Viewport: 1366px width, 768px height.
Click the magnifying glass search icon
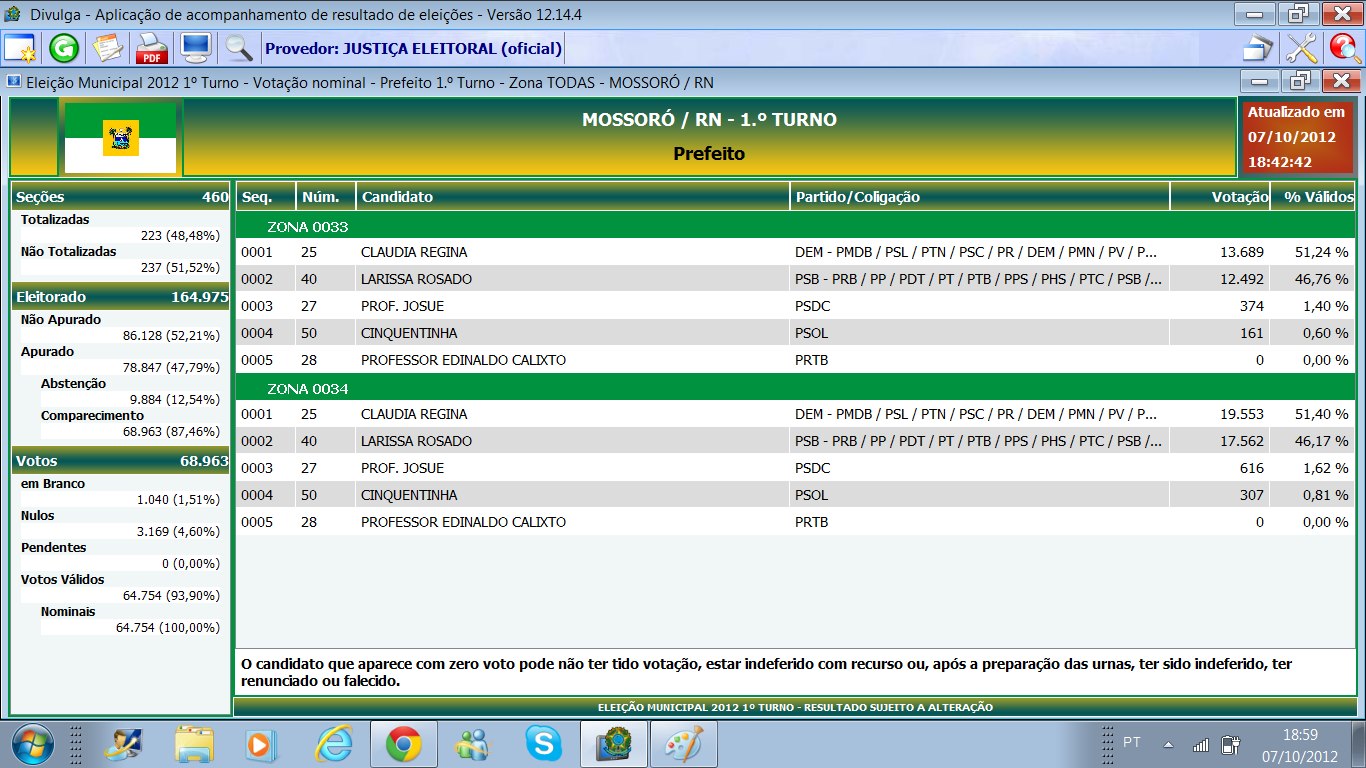point(238,48)
